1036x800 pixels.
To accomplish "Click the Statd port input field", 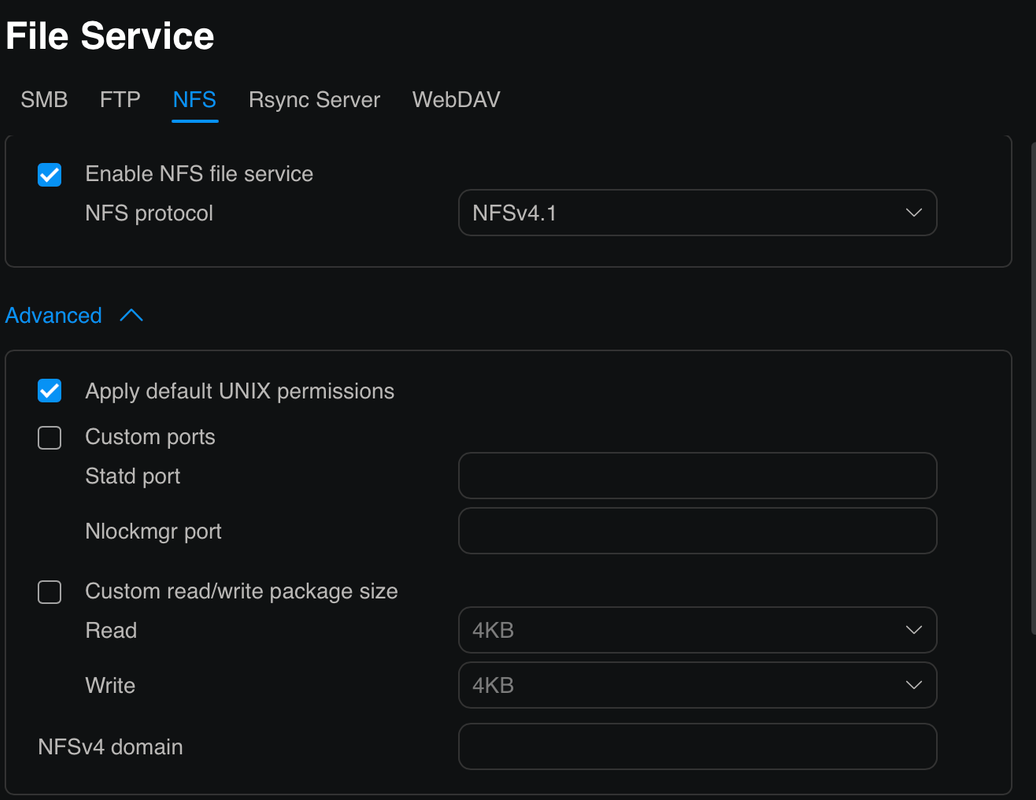I will tap(696, 476).
